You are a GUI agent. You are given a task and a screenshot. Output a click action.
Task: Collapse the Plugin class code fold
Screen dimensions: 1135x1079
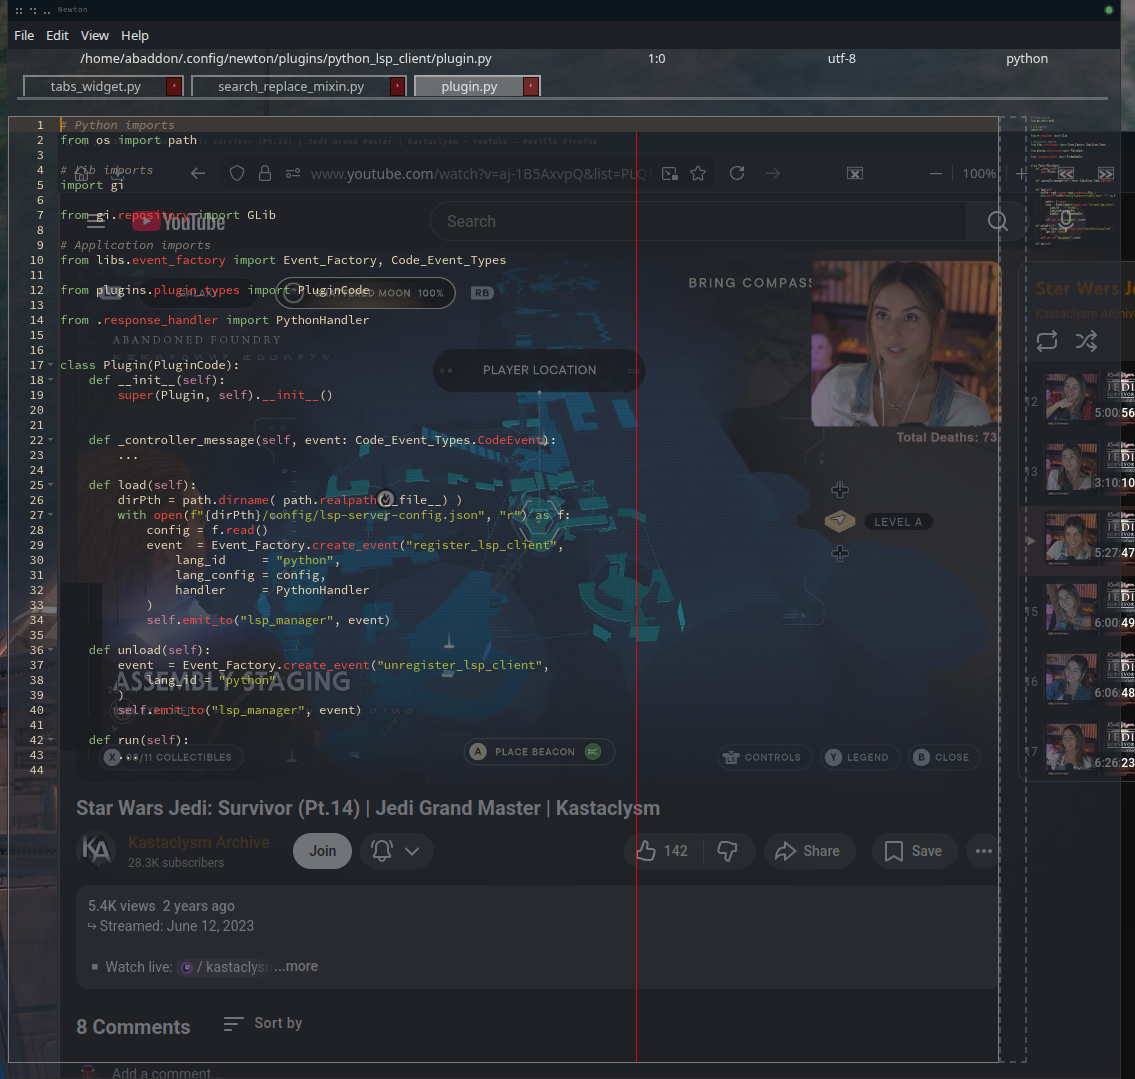coord(51,364)
